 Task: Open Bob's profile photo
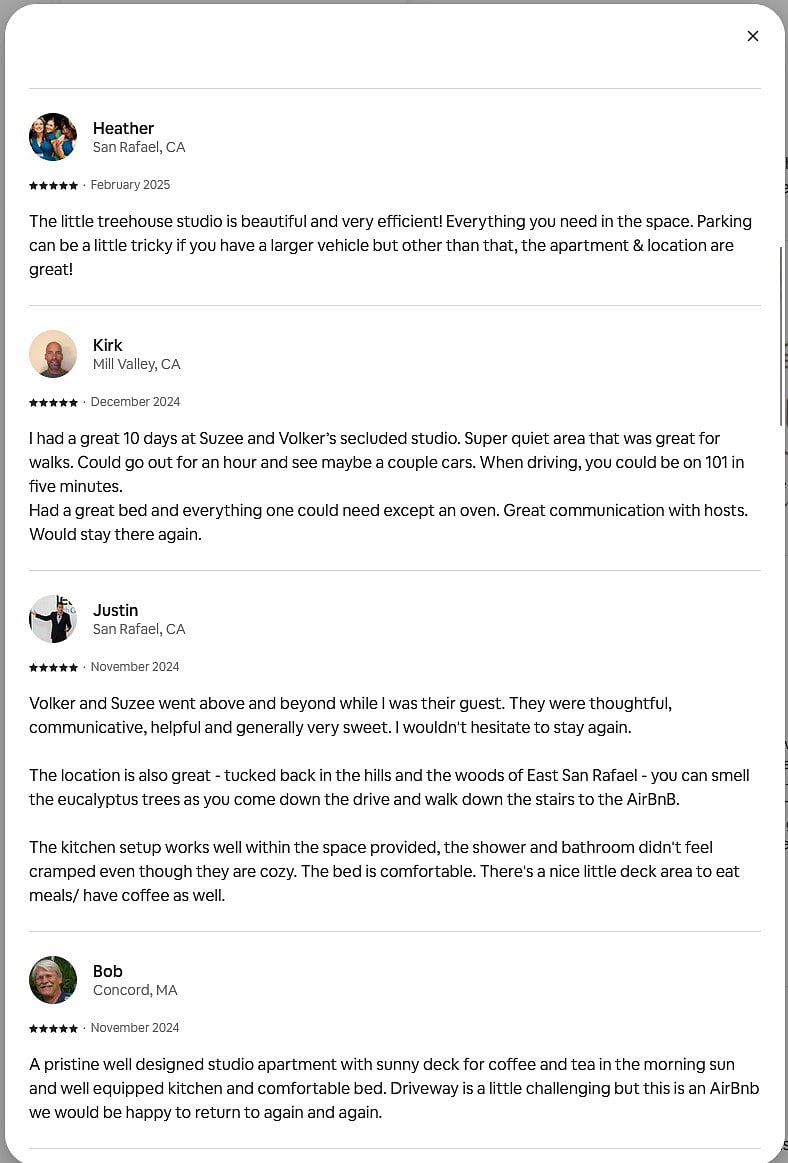(x=53, y=980)
